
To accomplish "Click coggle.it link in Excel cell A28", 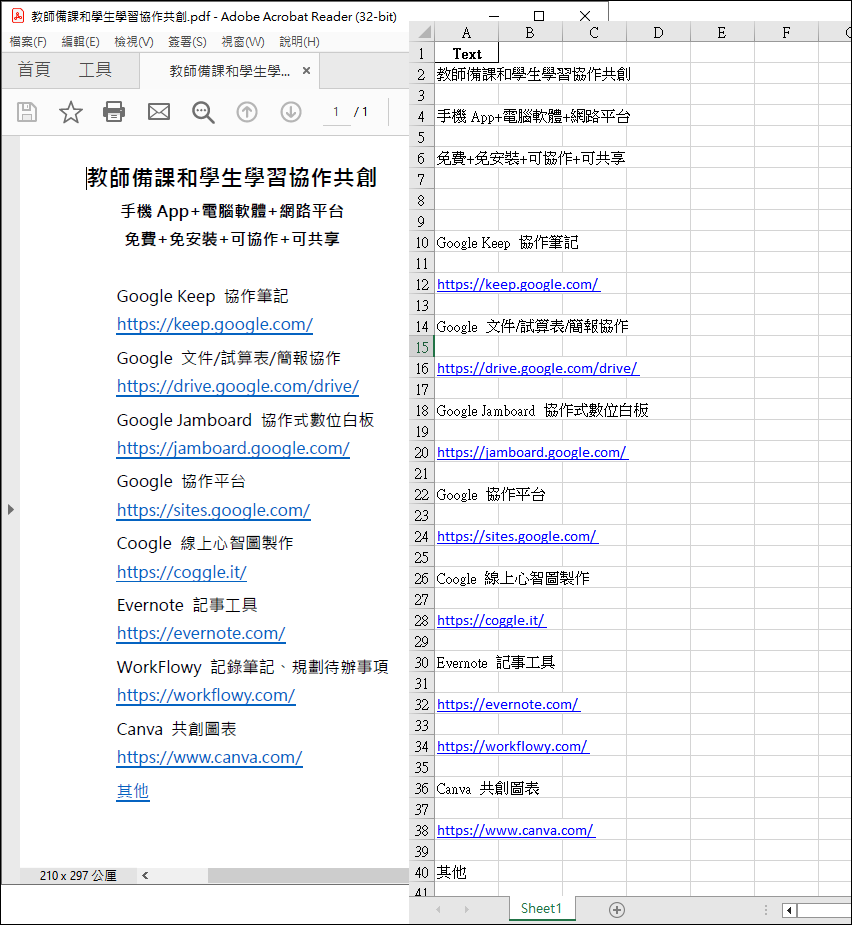I will coord(491,620).
